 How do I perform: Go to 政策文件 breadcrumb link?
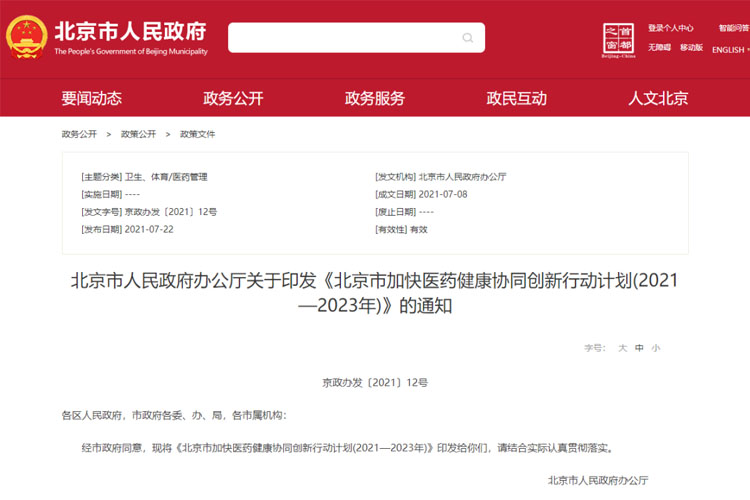(198, 134)
